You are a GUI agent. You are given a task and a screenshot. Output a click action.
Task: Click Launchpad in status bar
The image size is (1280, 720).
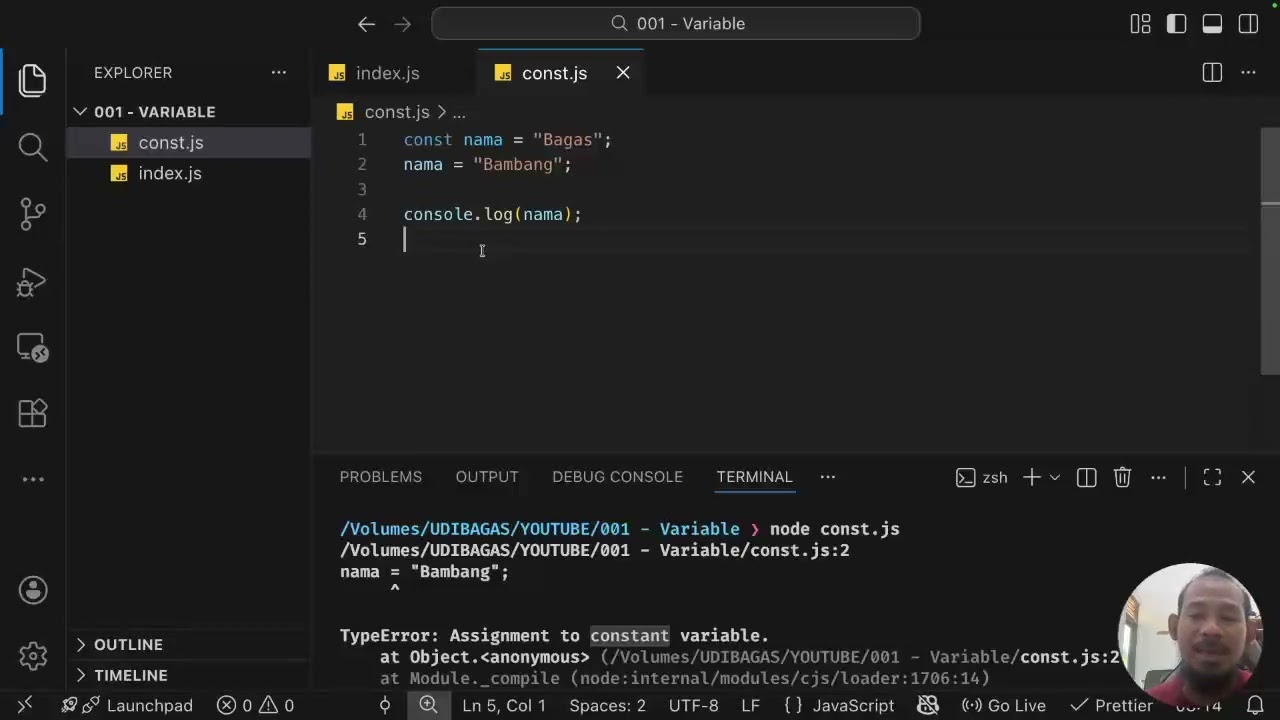click(127, 706)
